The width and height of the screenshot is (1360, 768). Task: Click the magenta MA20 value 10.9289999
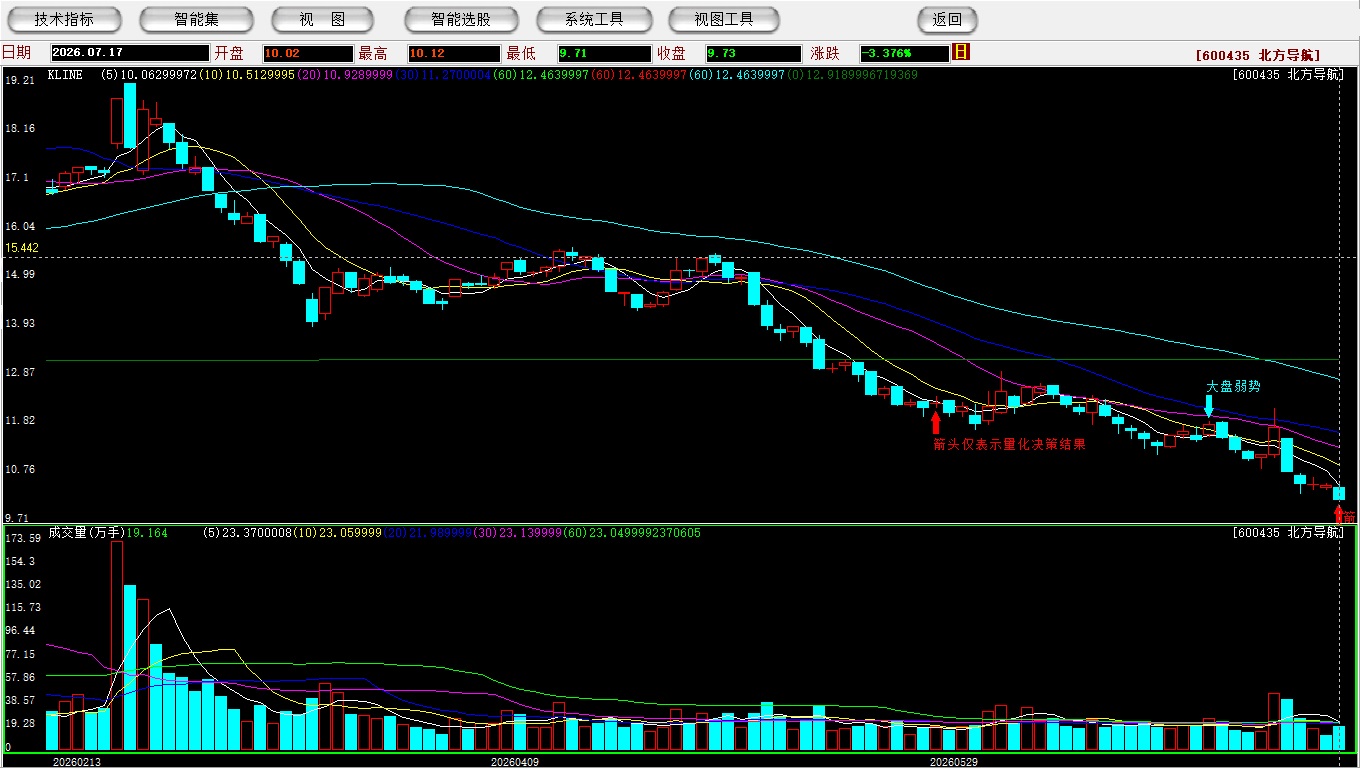tap(356, 74)
